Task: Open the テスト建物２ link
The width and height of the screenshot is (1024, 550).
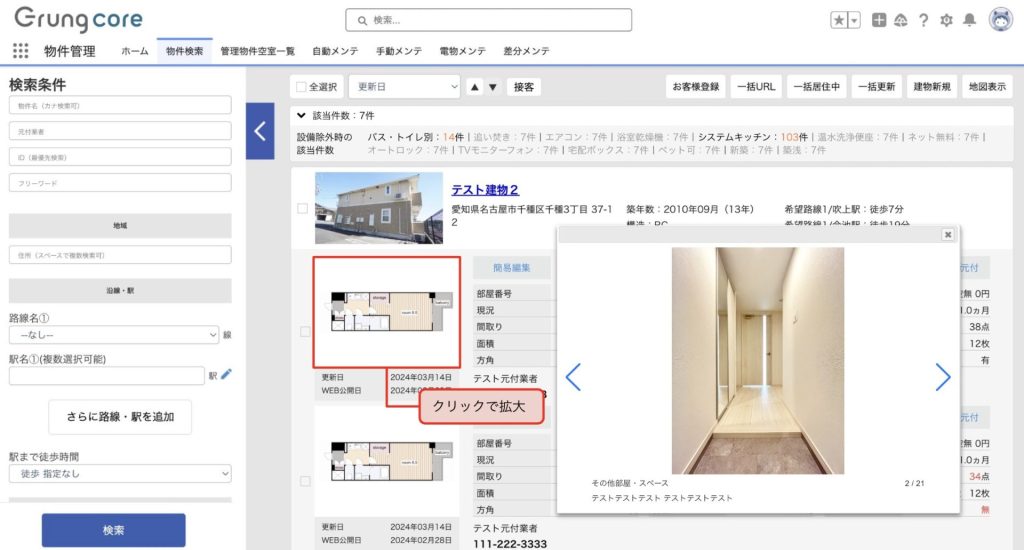Action: pyautogui.click(x=484, y=190)
